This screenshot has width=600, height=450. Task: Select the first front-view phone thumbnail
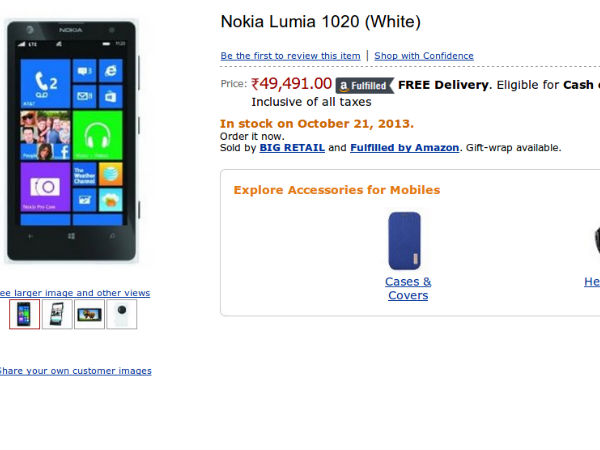25,314
